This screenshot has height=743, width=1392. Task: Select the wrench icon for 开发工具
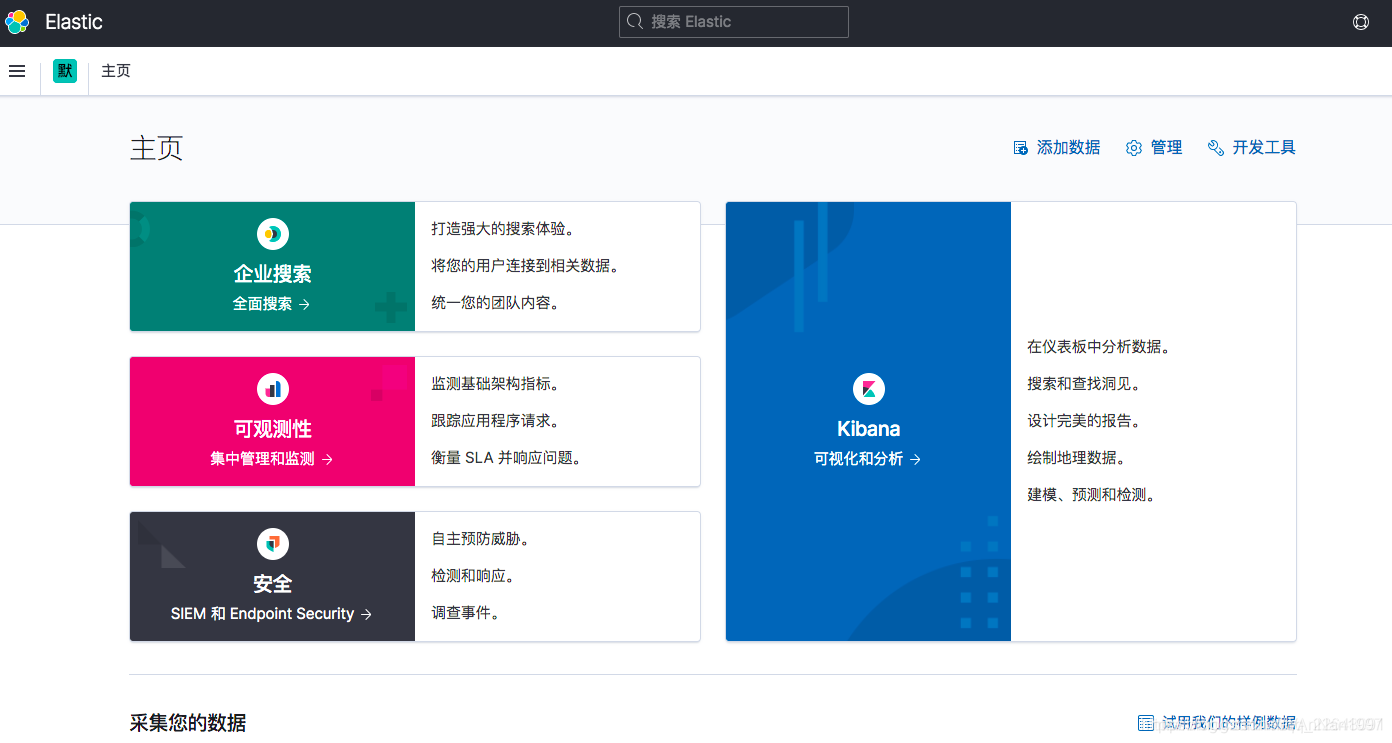pyautogui.click(x=1215, y=147)
